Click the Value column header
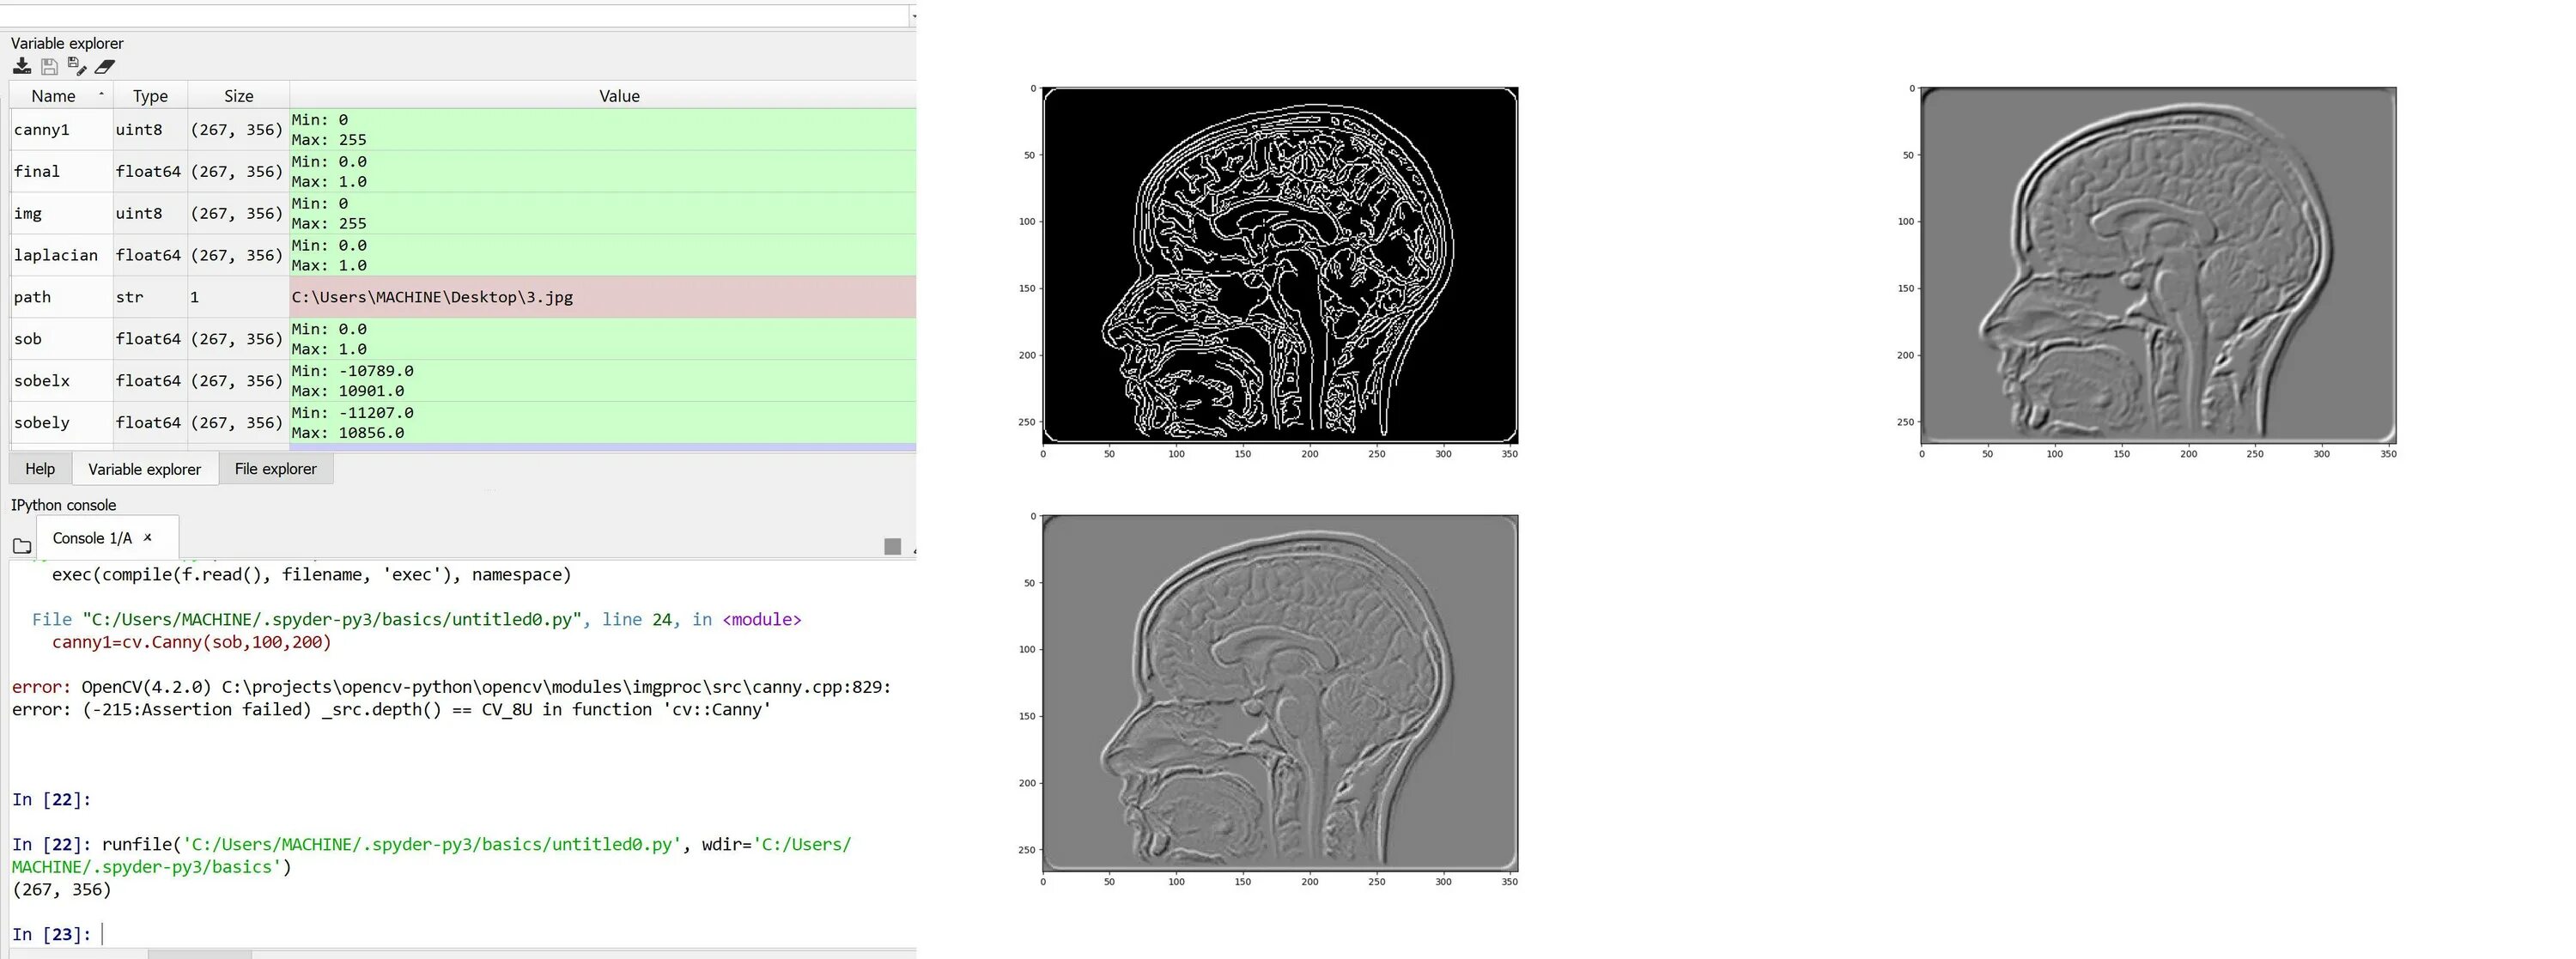This screenshot has width=2576, height=959. pyautogui.click(x=619, y=96)
